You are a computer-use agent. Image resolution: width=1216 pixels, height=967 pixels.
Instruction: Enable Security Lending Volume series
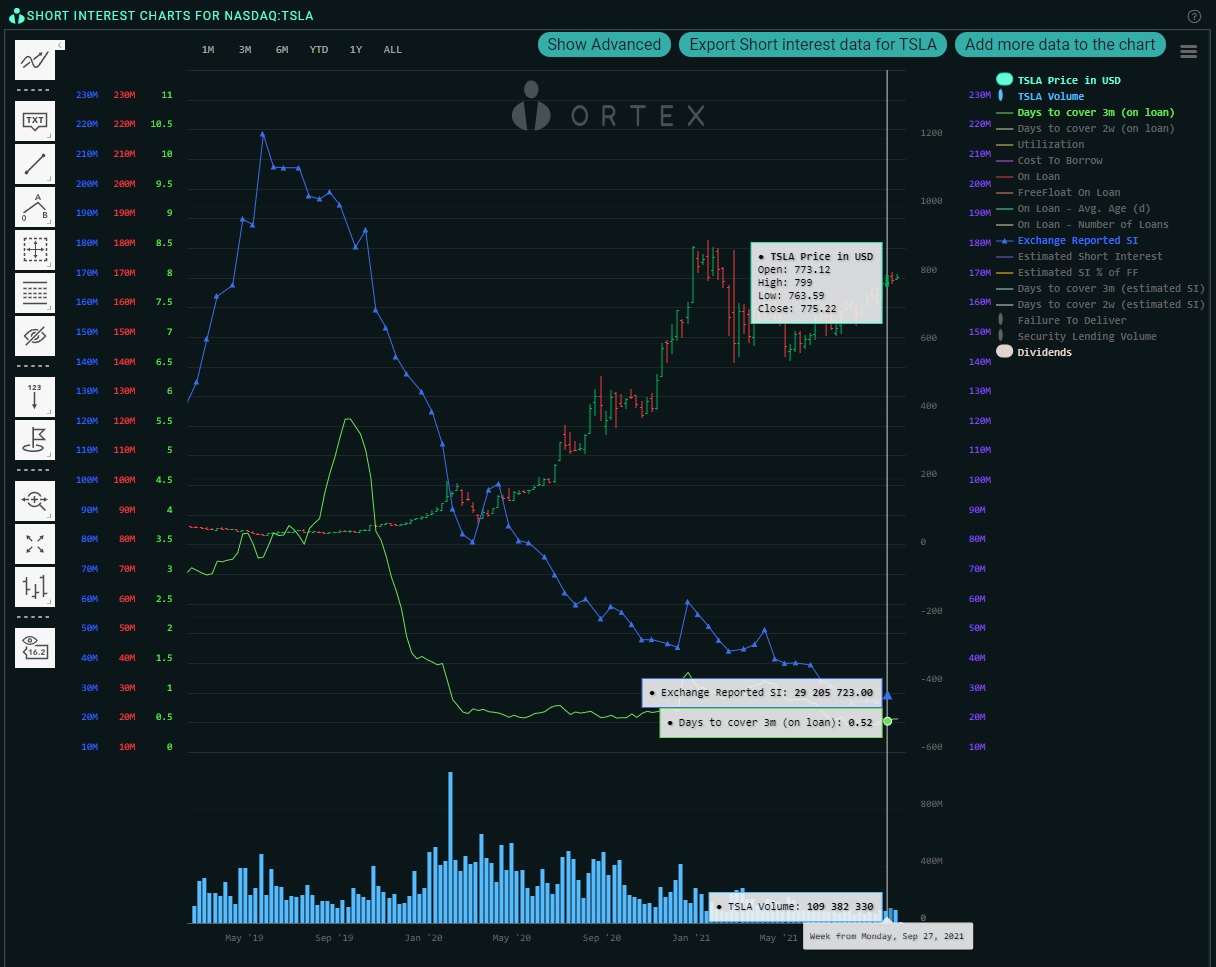[1077, 336]
